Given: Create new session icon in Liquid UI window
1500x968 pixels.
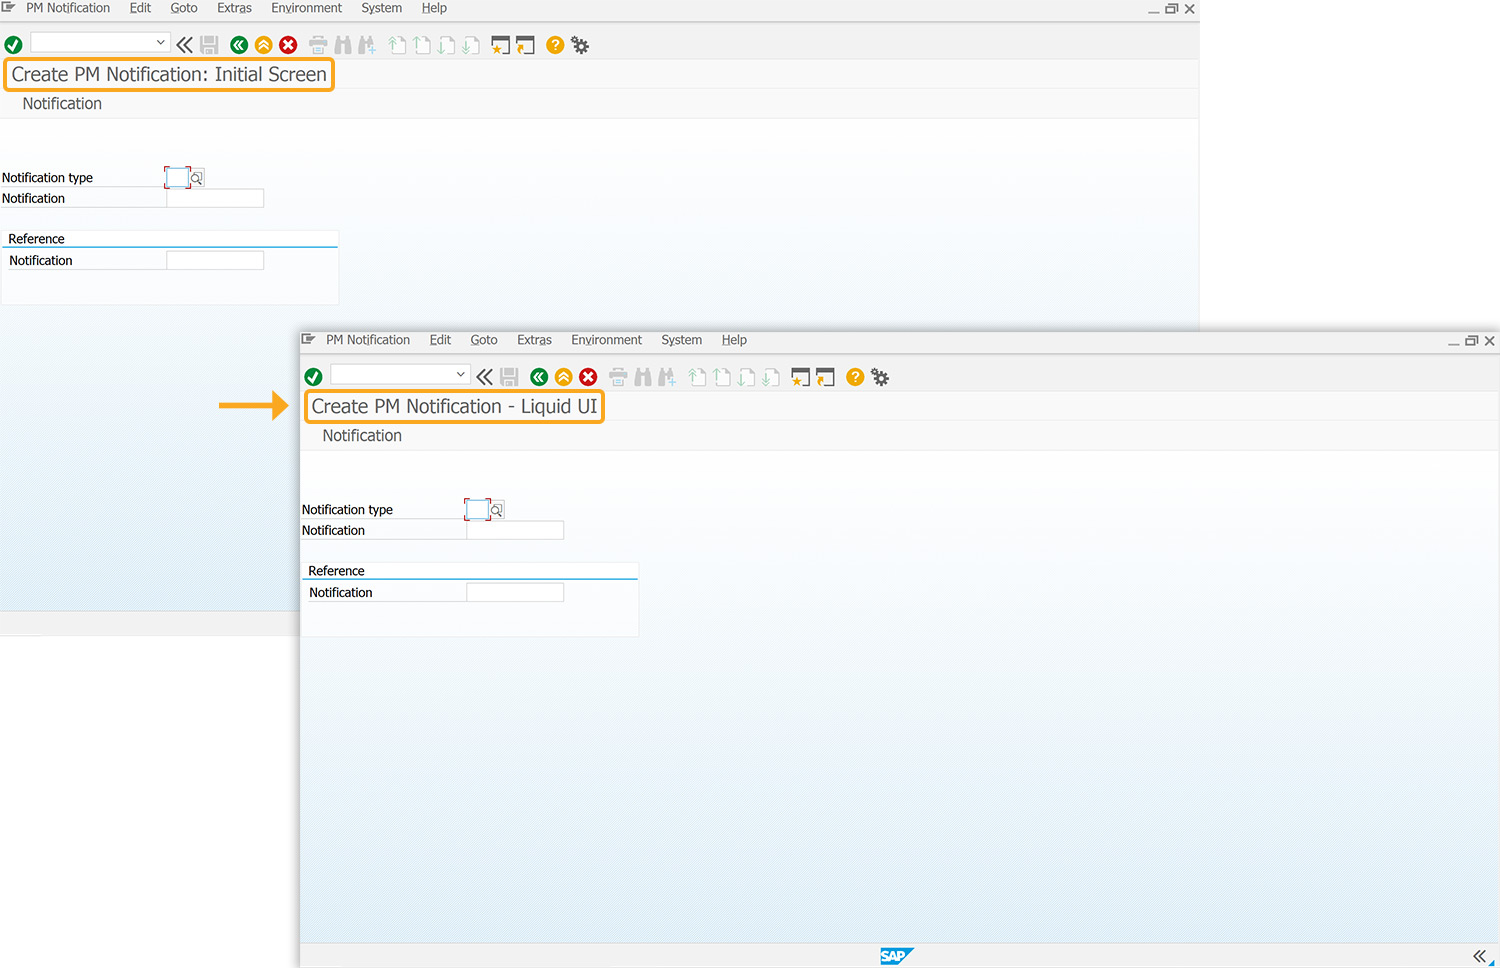Looking at the screenshot, I should (800, 377).
